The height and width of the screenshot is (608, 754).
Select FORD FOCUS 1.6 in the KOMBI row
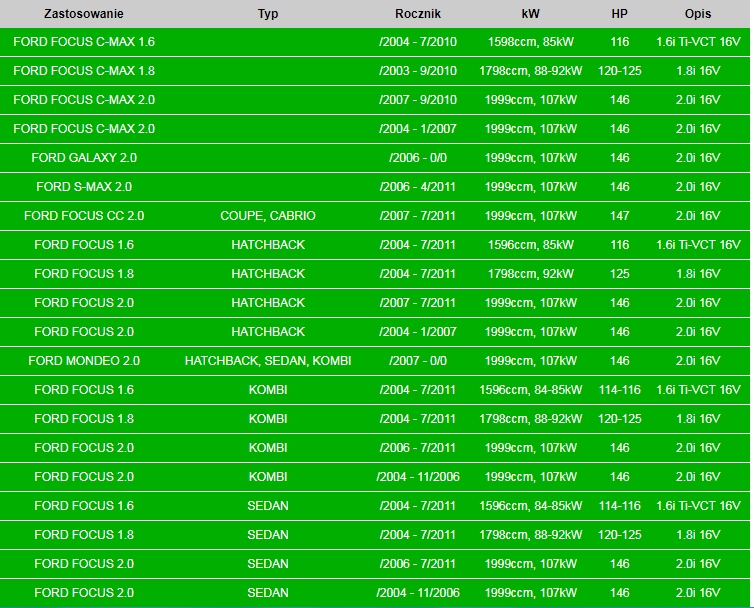pyautogui.click(x=84, y=390)
